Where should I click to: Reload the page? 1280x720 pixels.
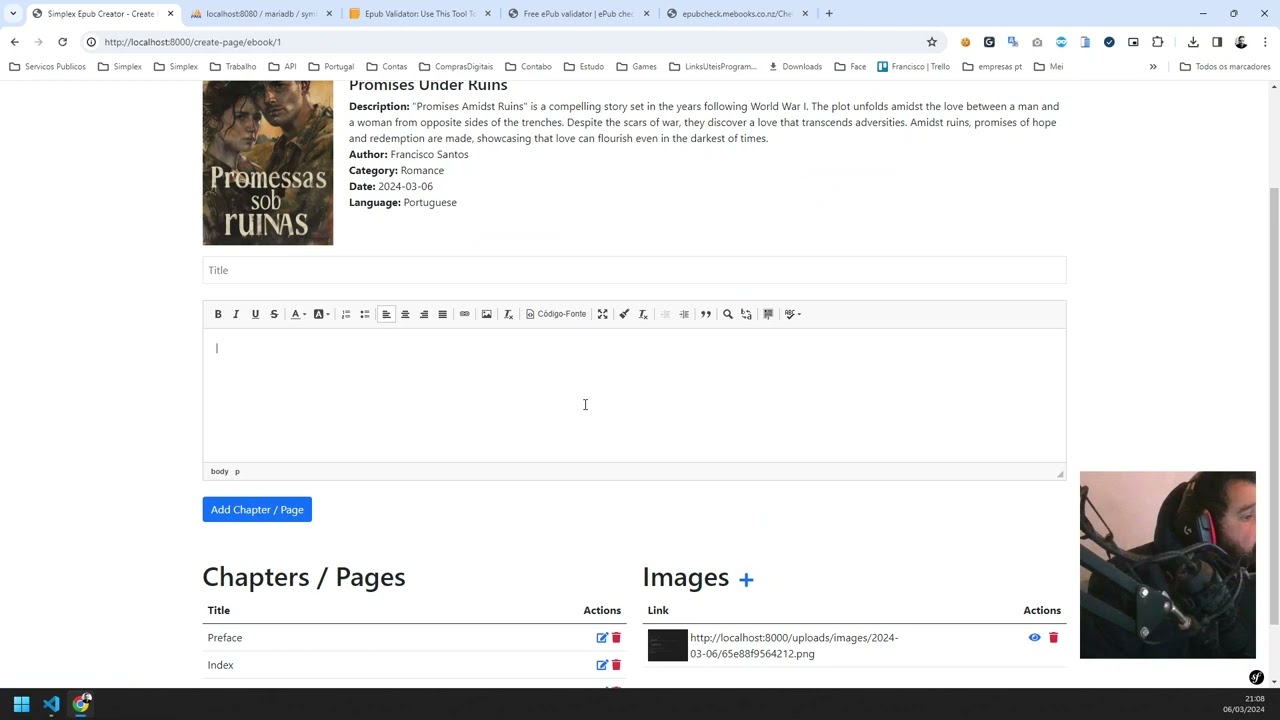[62, 42]
